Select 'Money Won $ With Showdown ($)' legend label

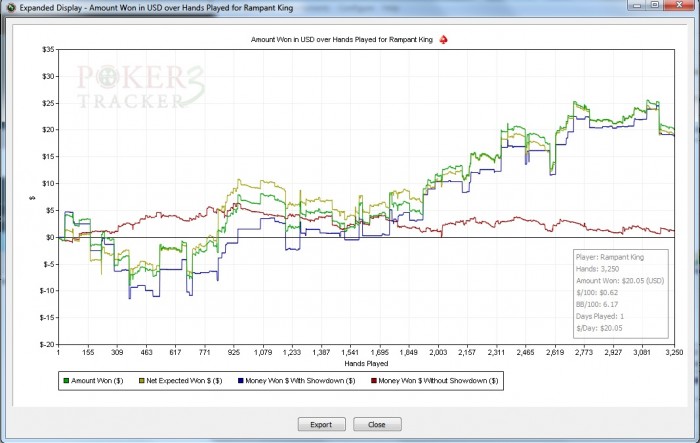click(x=300, y=381)
